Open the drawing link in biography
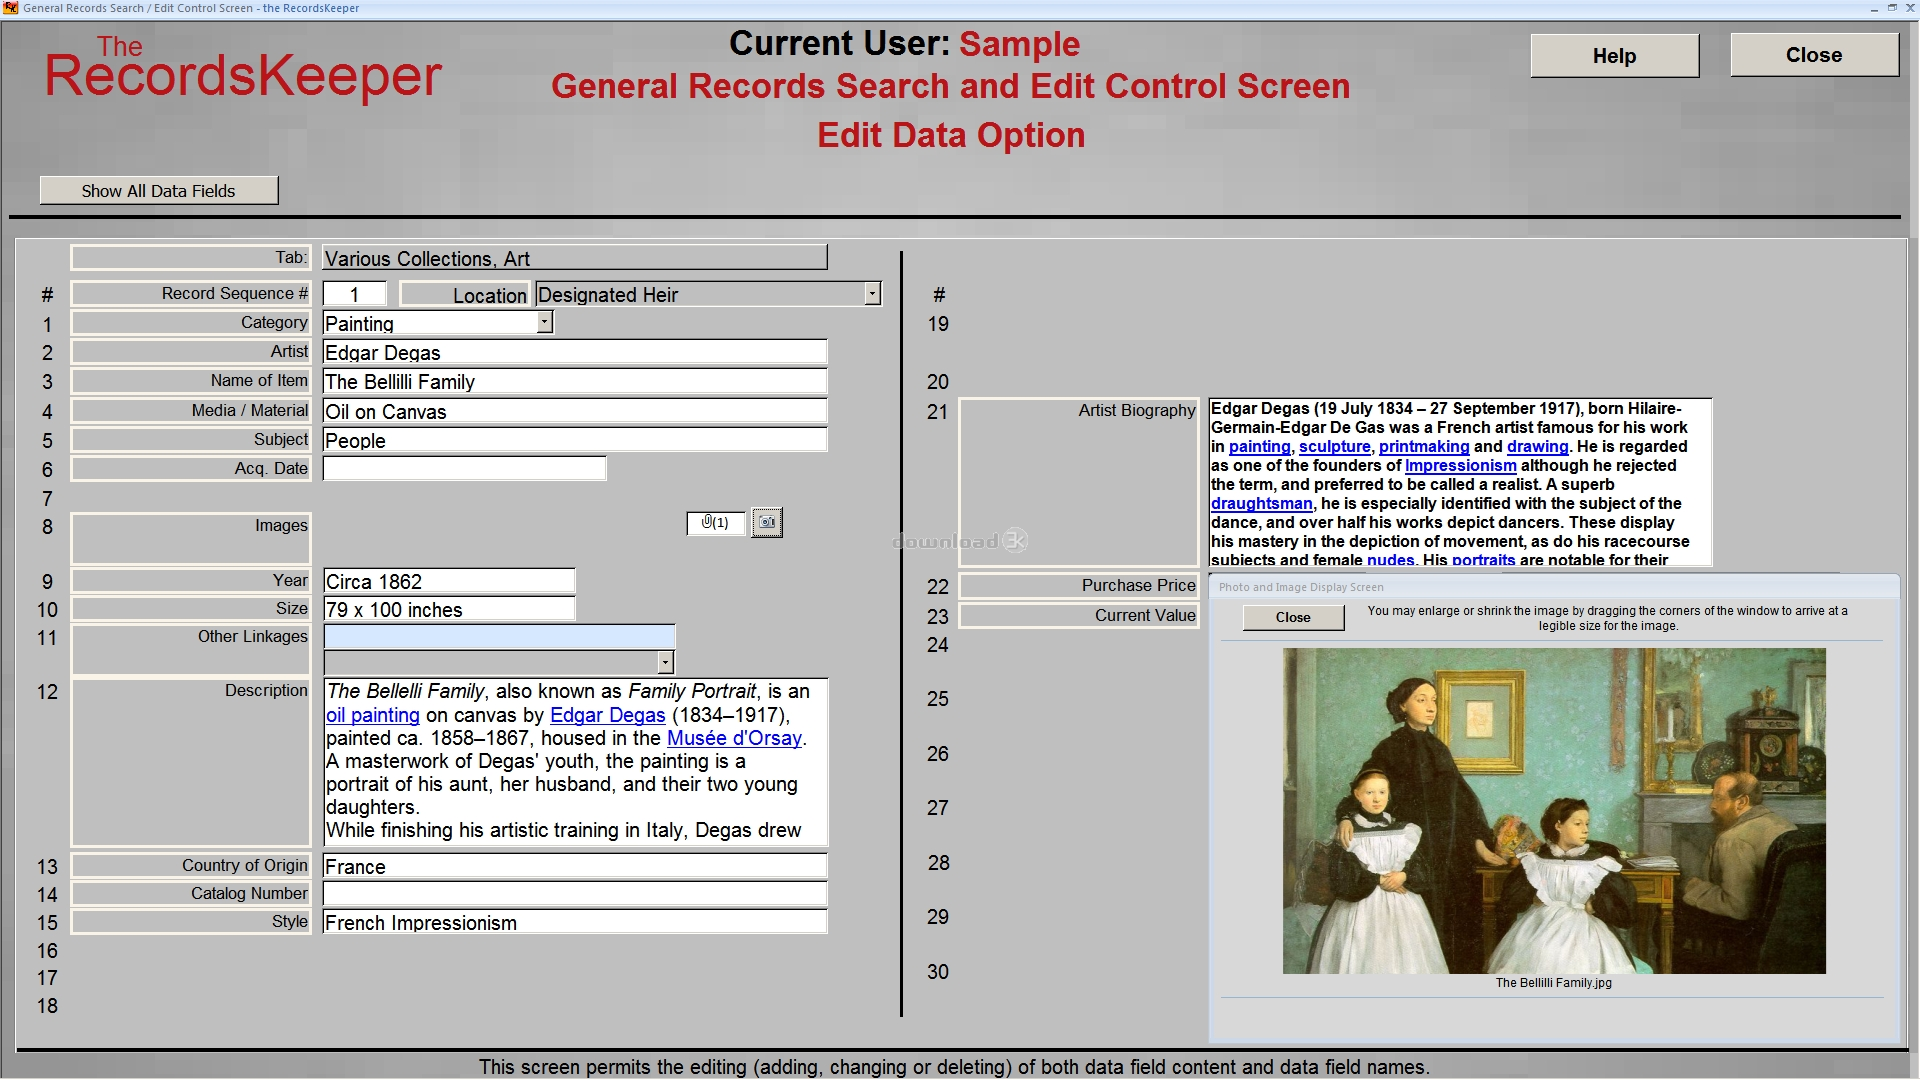Viewport: 1920px width, 1080px height. coord(1537,446)
